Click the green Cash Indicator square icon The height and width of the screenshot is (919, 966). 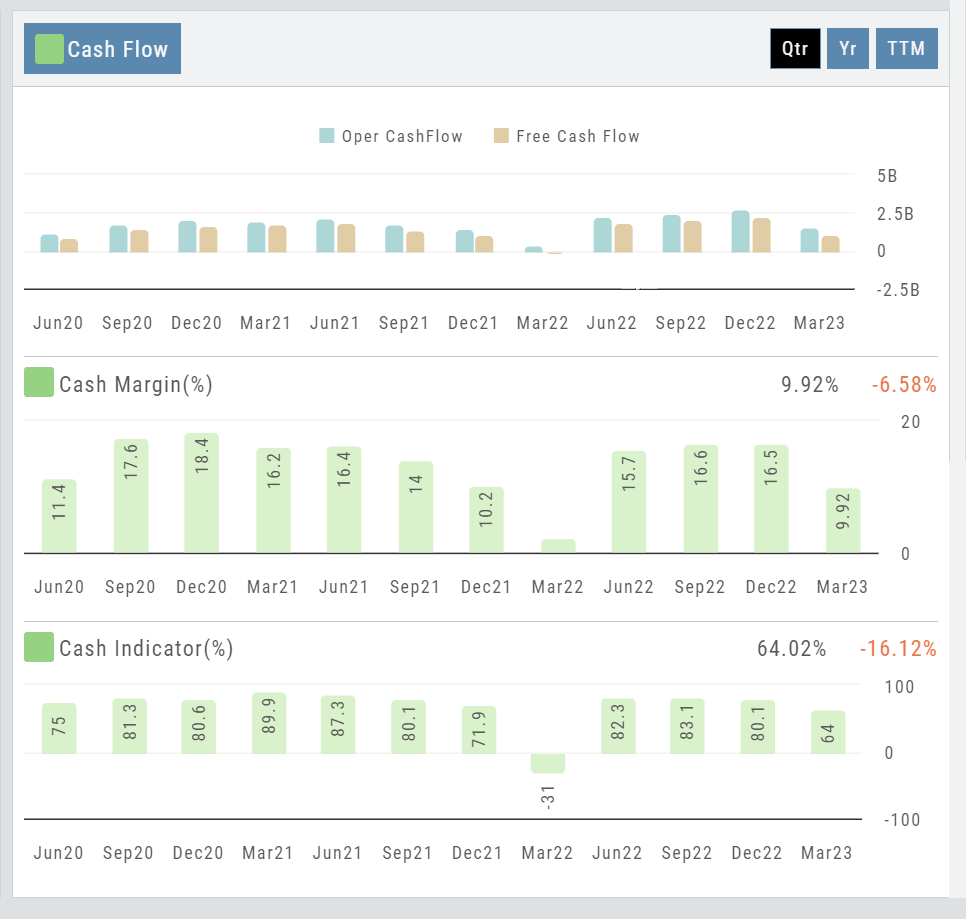pos(39,647)
